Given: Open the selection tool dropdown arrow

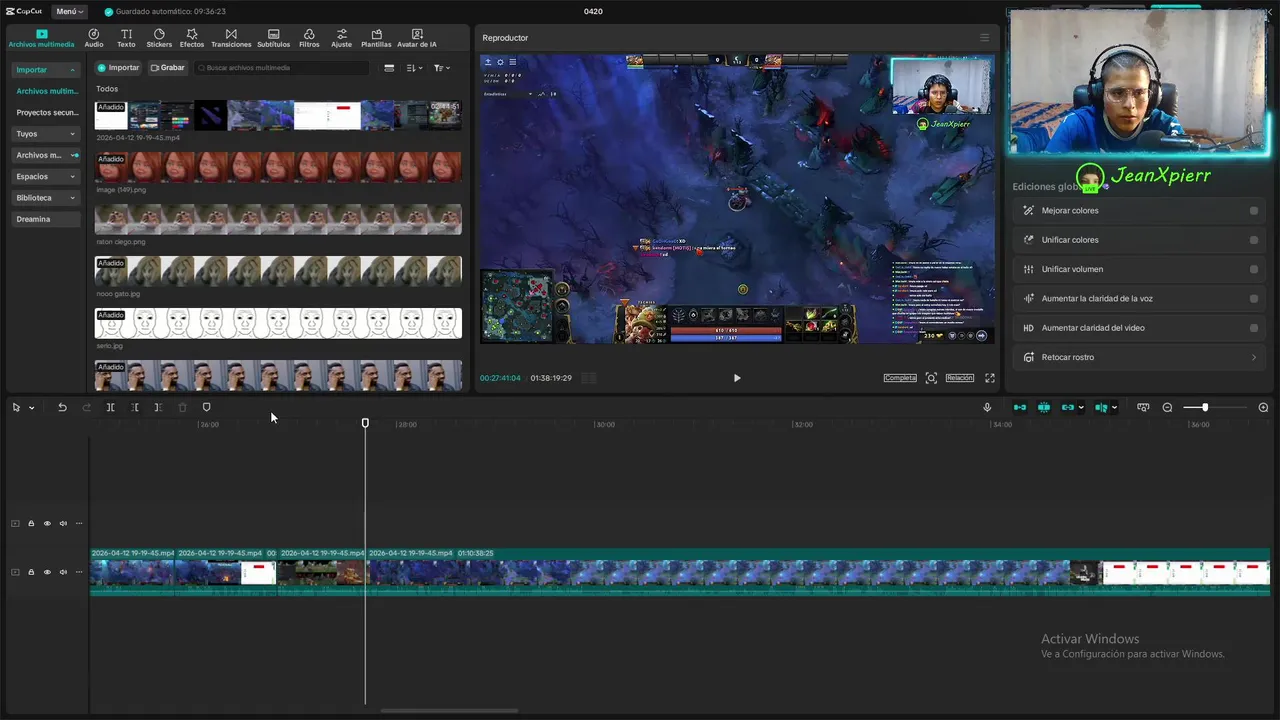Looking at the screenshot, I should (31, 408).
